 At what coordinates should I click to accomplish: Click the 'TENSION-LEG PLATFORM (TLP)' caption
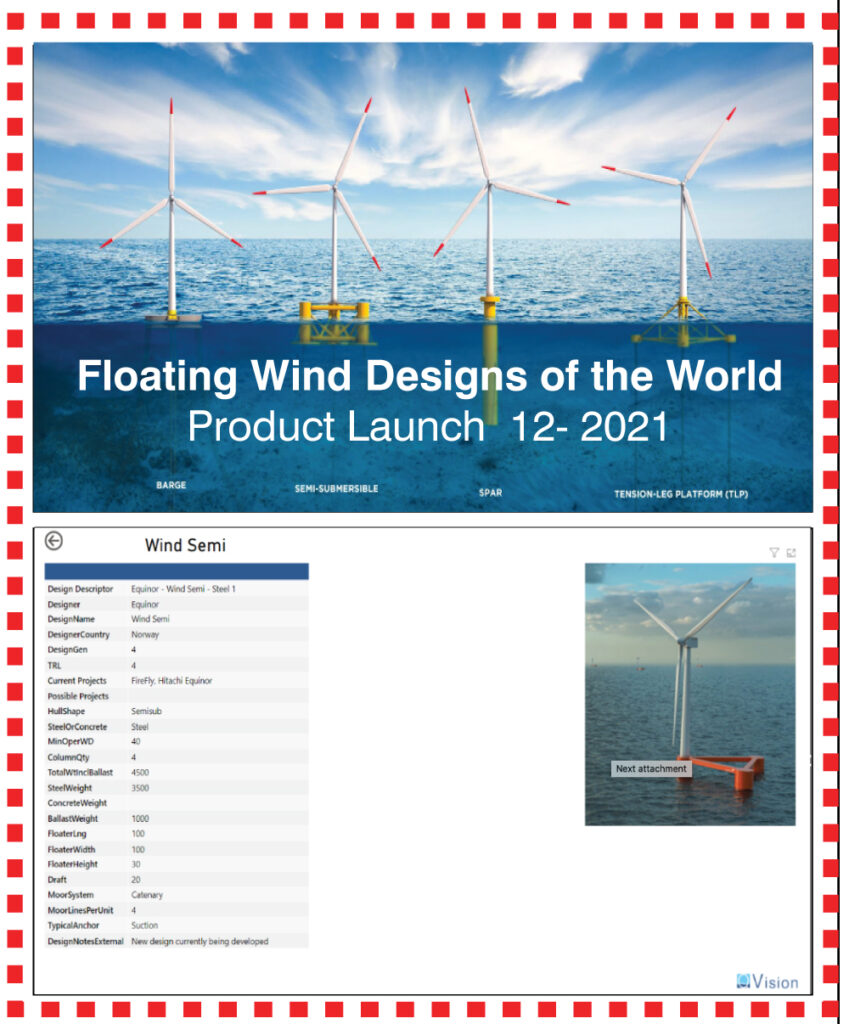tap(681, 494)
